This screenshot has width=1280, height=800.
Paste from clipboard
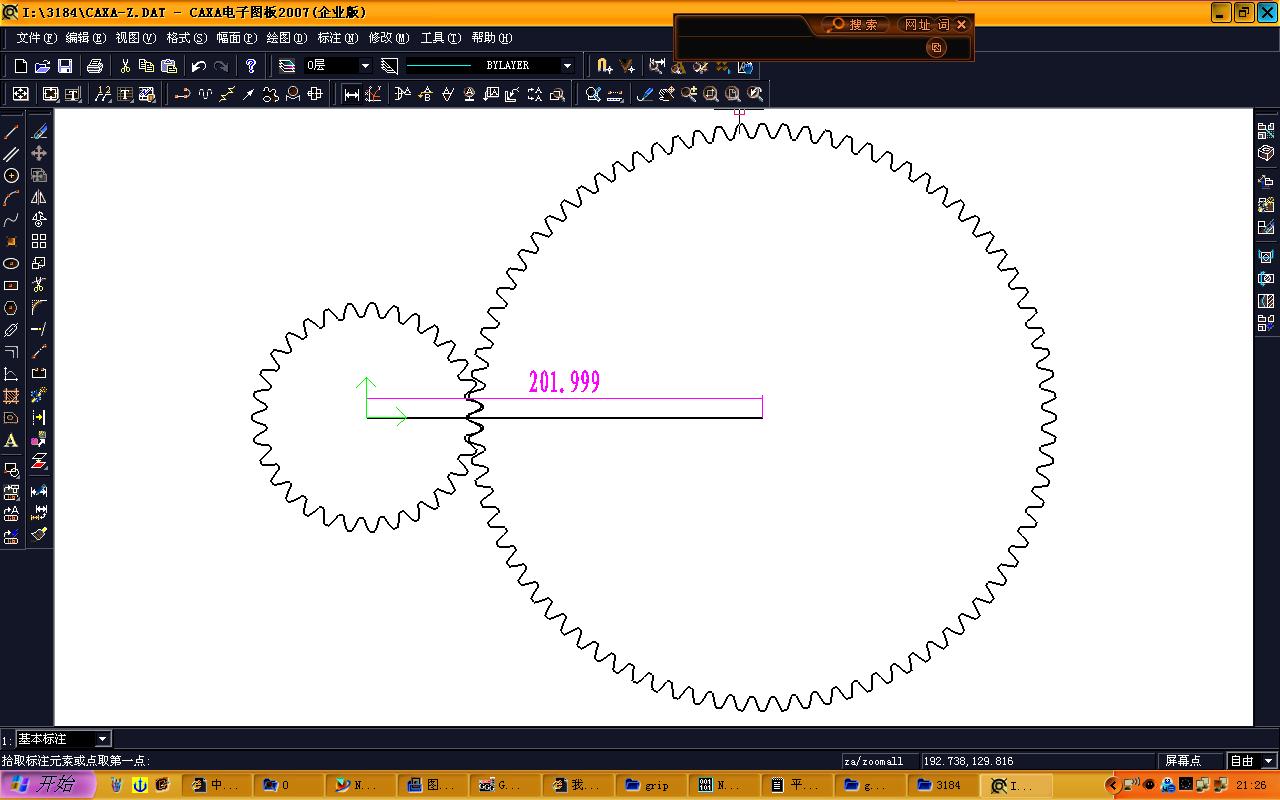tap(169, 66)
